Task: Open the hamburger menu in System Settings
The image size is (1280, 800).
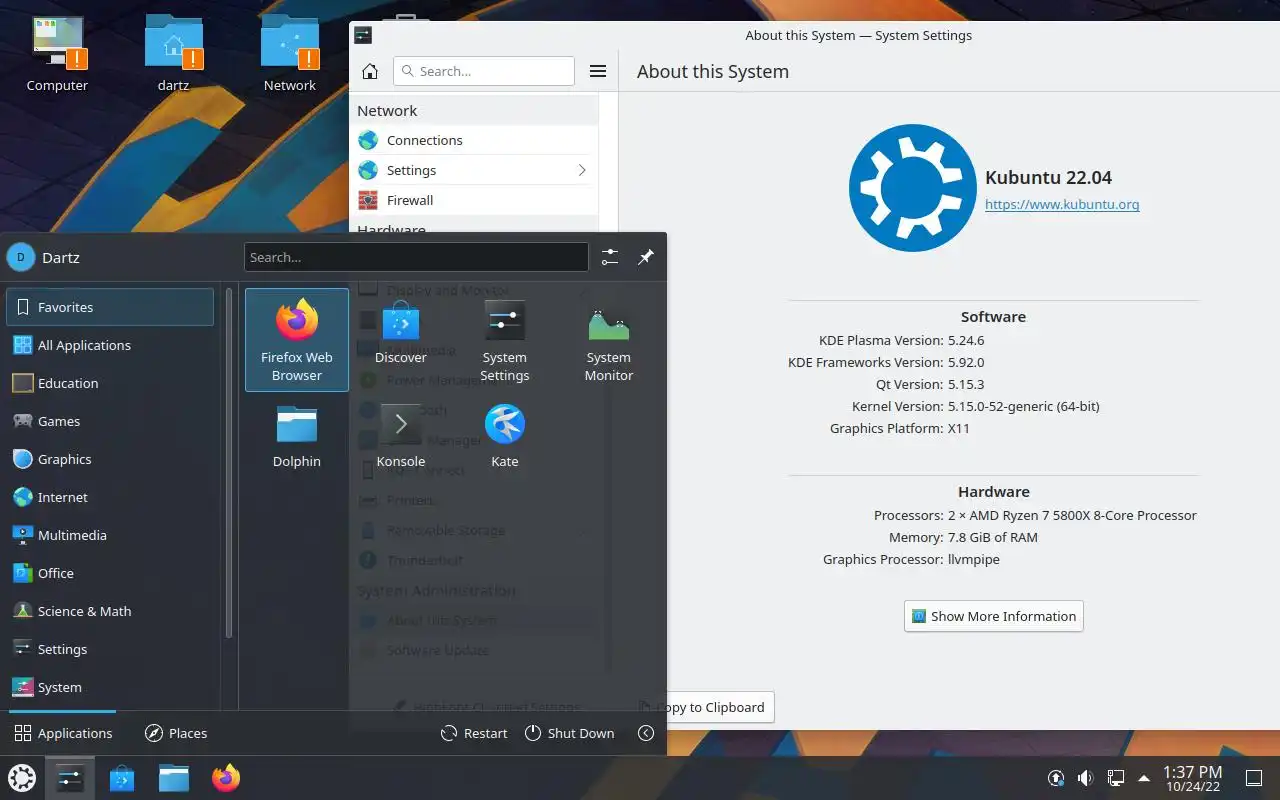Action: [598, 71]
